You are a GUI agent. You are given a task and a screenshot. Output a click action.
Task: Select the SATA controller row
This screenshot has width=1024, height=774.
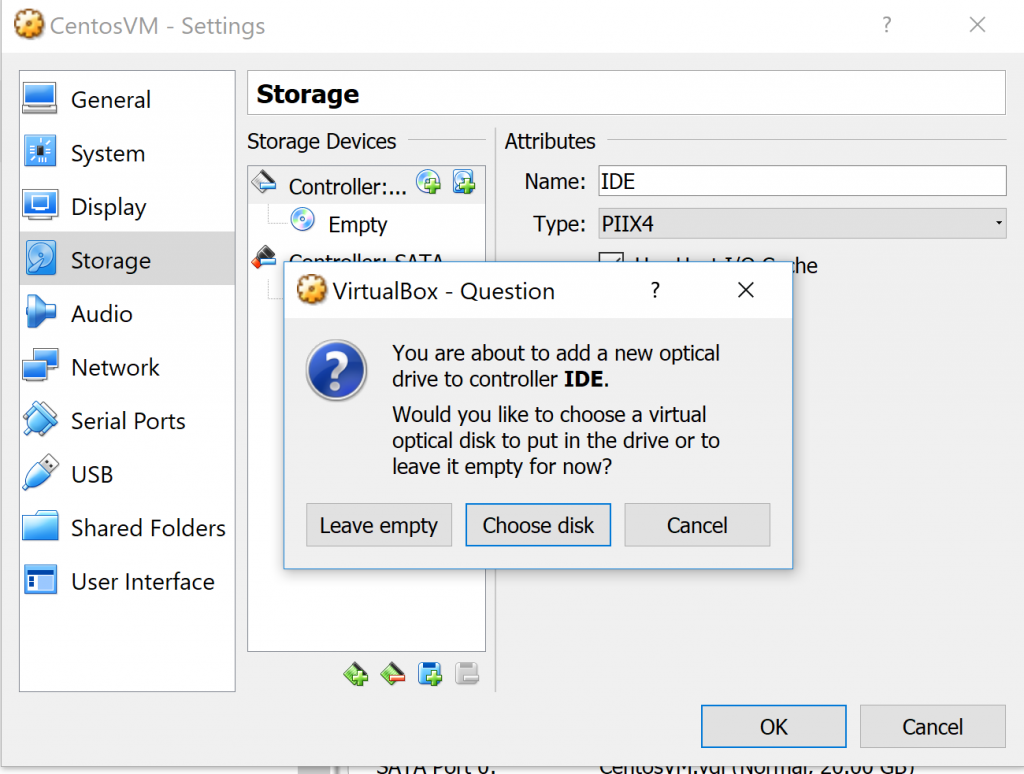pos(366,256)
